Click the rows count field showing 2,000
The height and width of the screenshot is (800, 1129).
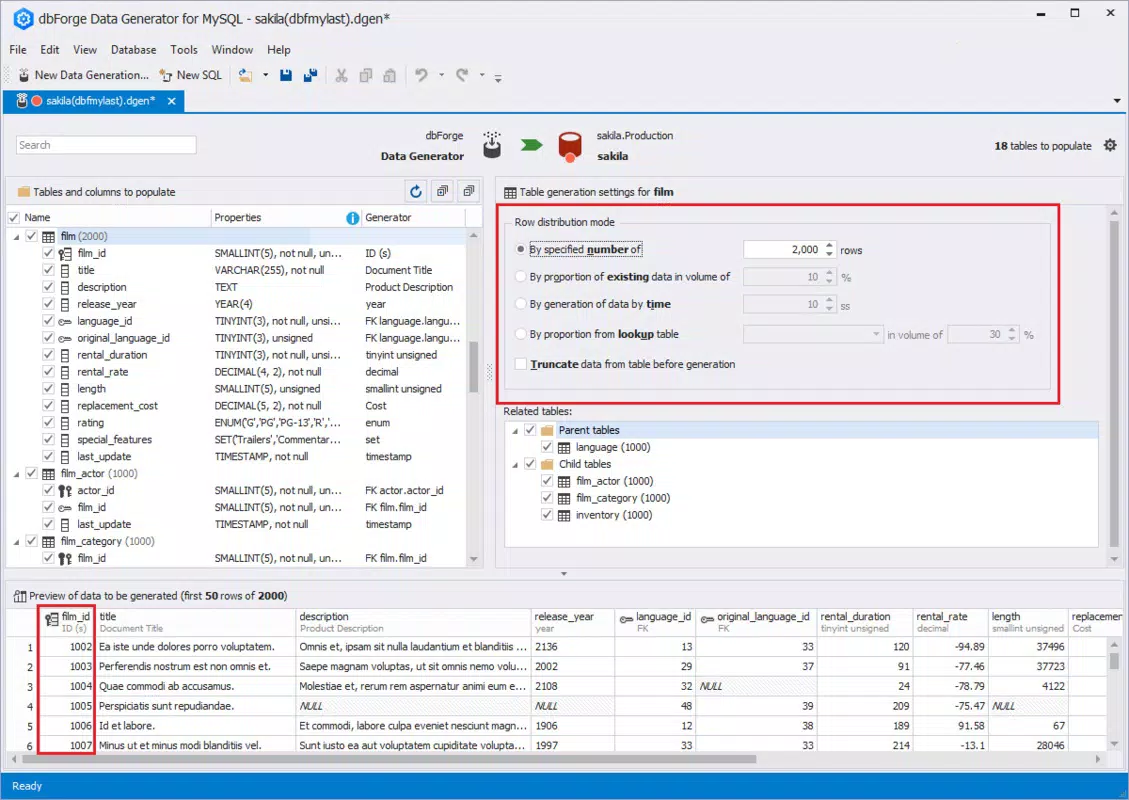point(783,250)
